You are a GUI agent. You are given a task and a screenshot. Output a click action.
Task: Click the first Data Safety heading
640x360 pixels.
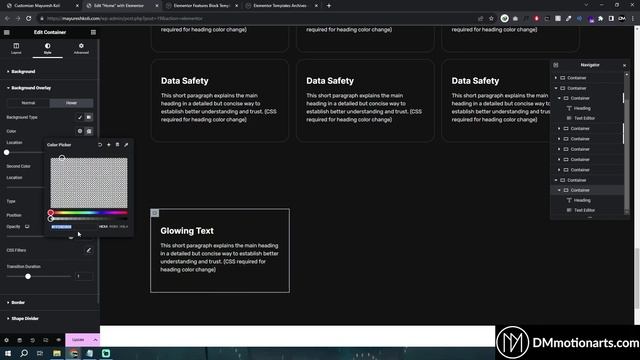(184, 81)
